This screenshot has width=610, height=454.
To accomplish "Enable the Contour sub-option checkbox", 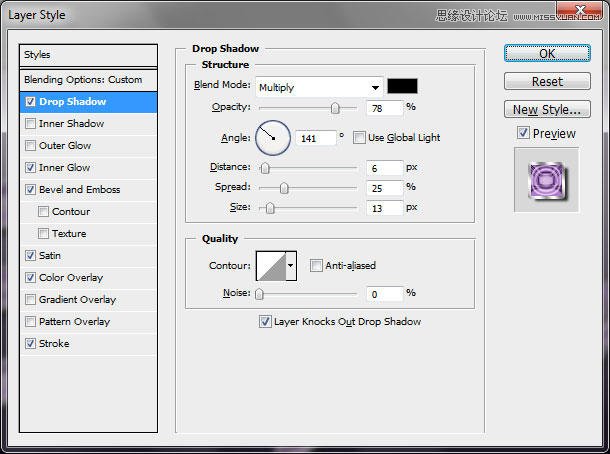I will click(43, 212).
